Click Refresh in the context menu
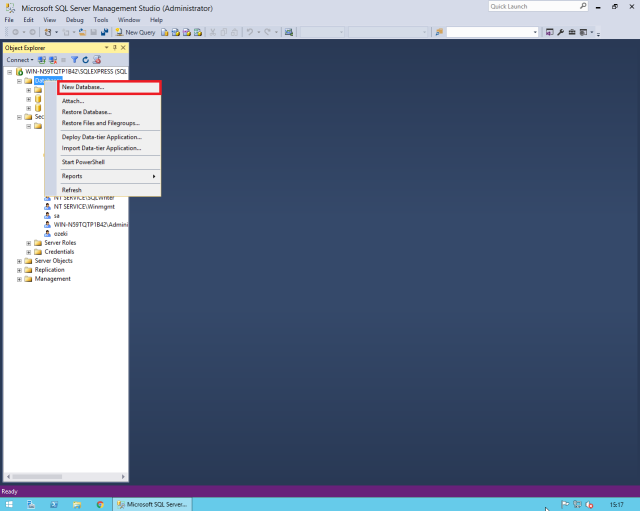The width and height of the screenshot is (640, 511). [109, 190]
